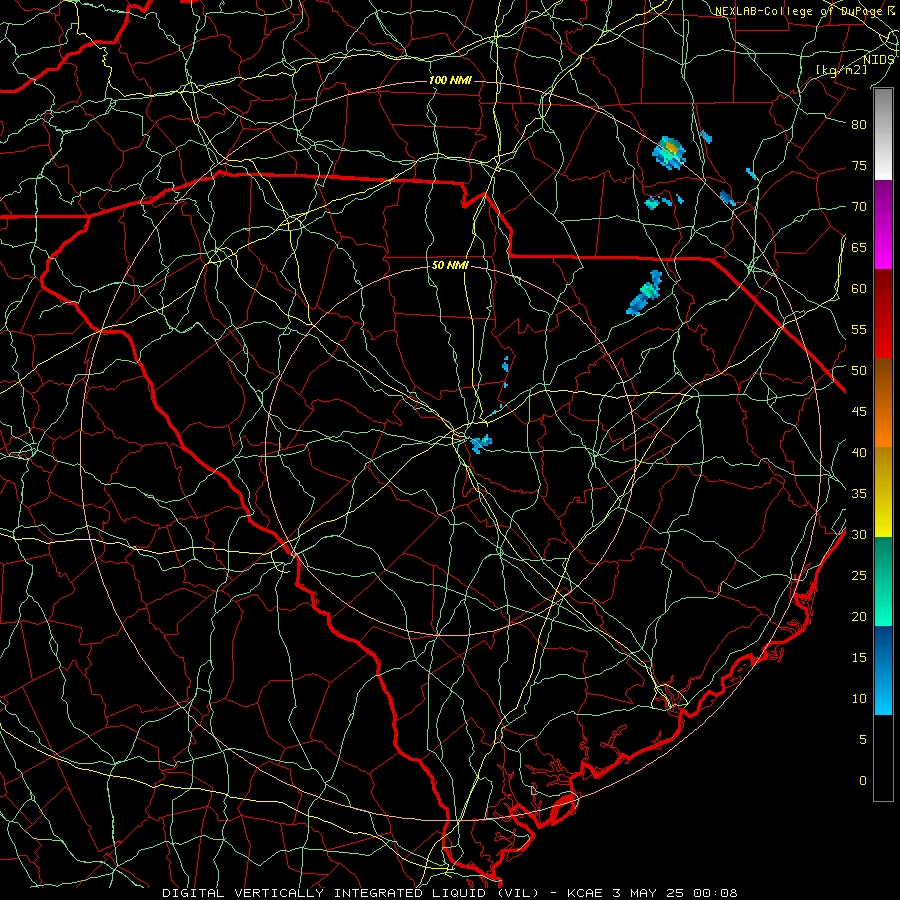900x900 pixels.
Task: Click the 45 value on the scale
Action: click(x=859, y=412)
